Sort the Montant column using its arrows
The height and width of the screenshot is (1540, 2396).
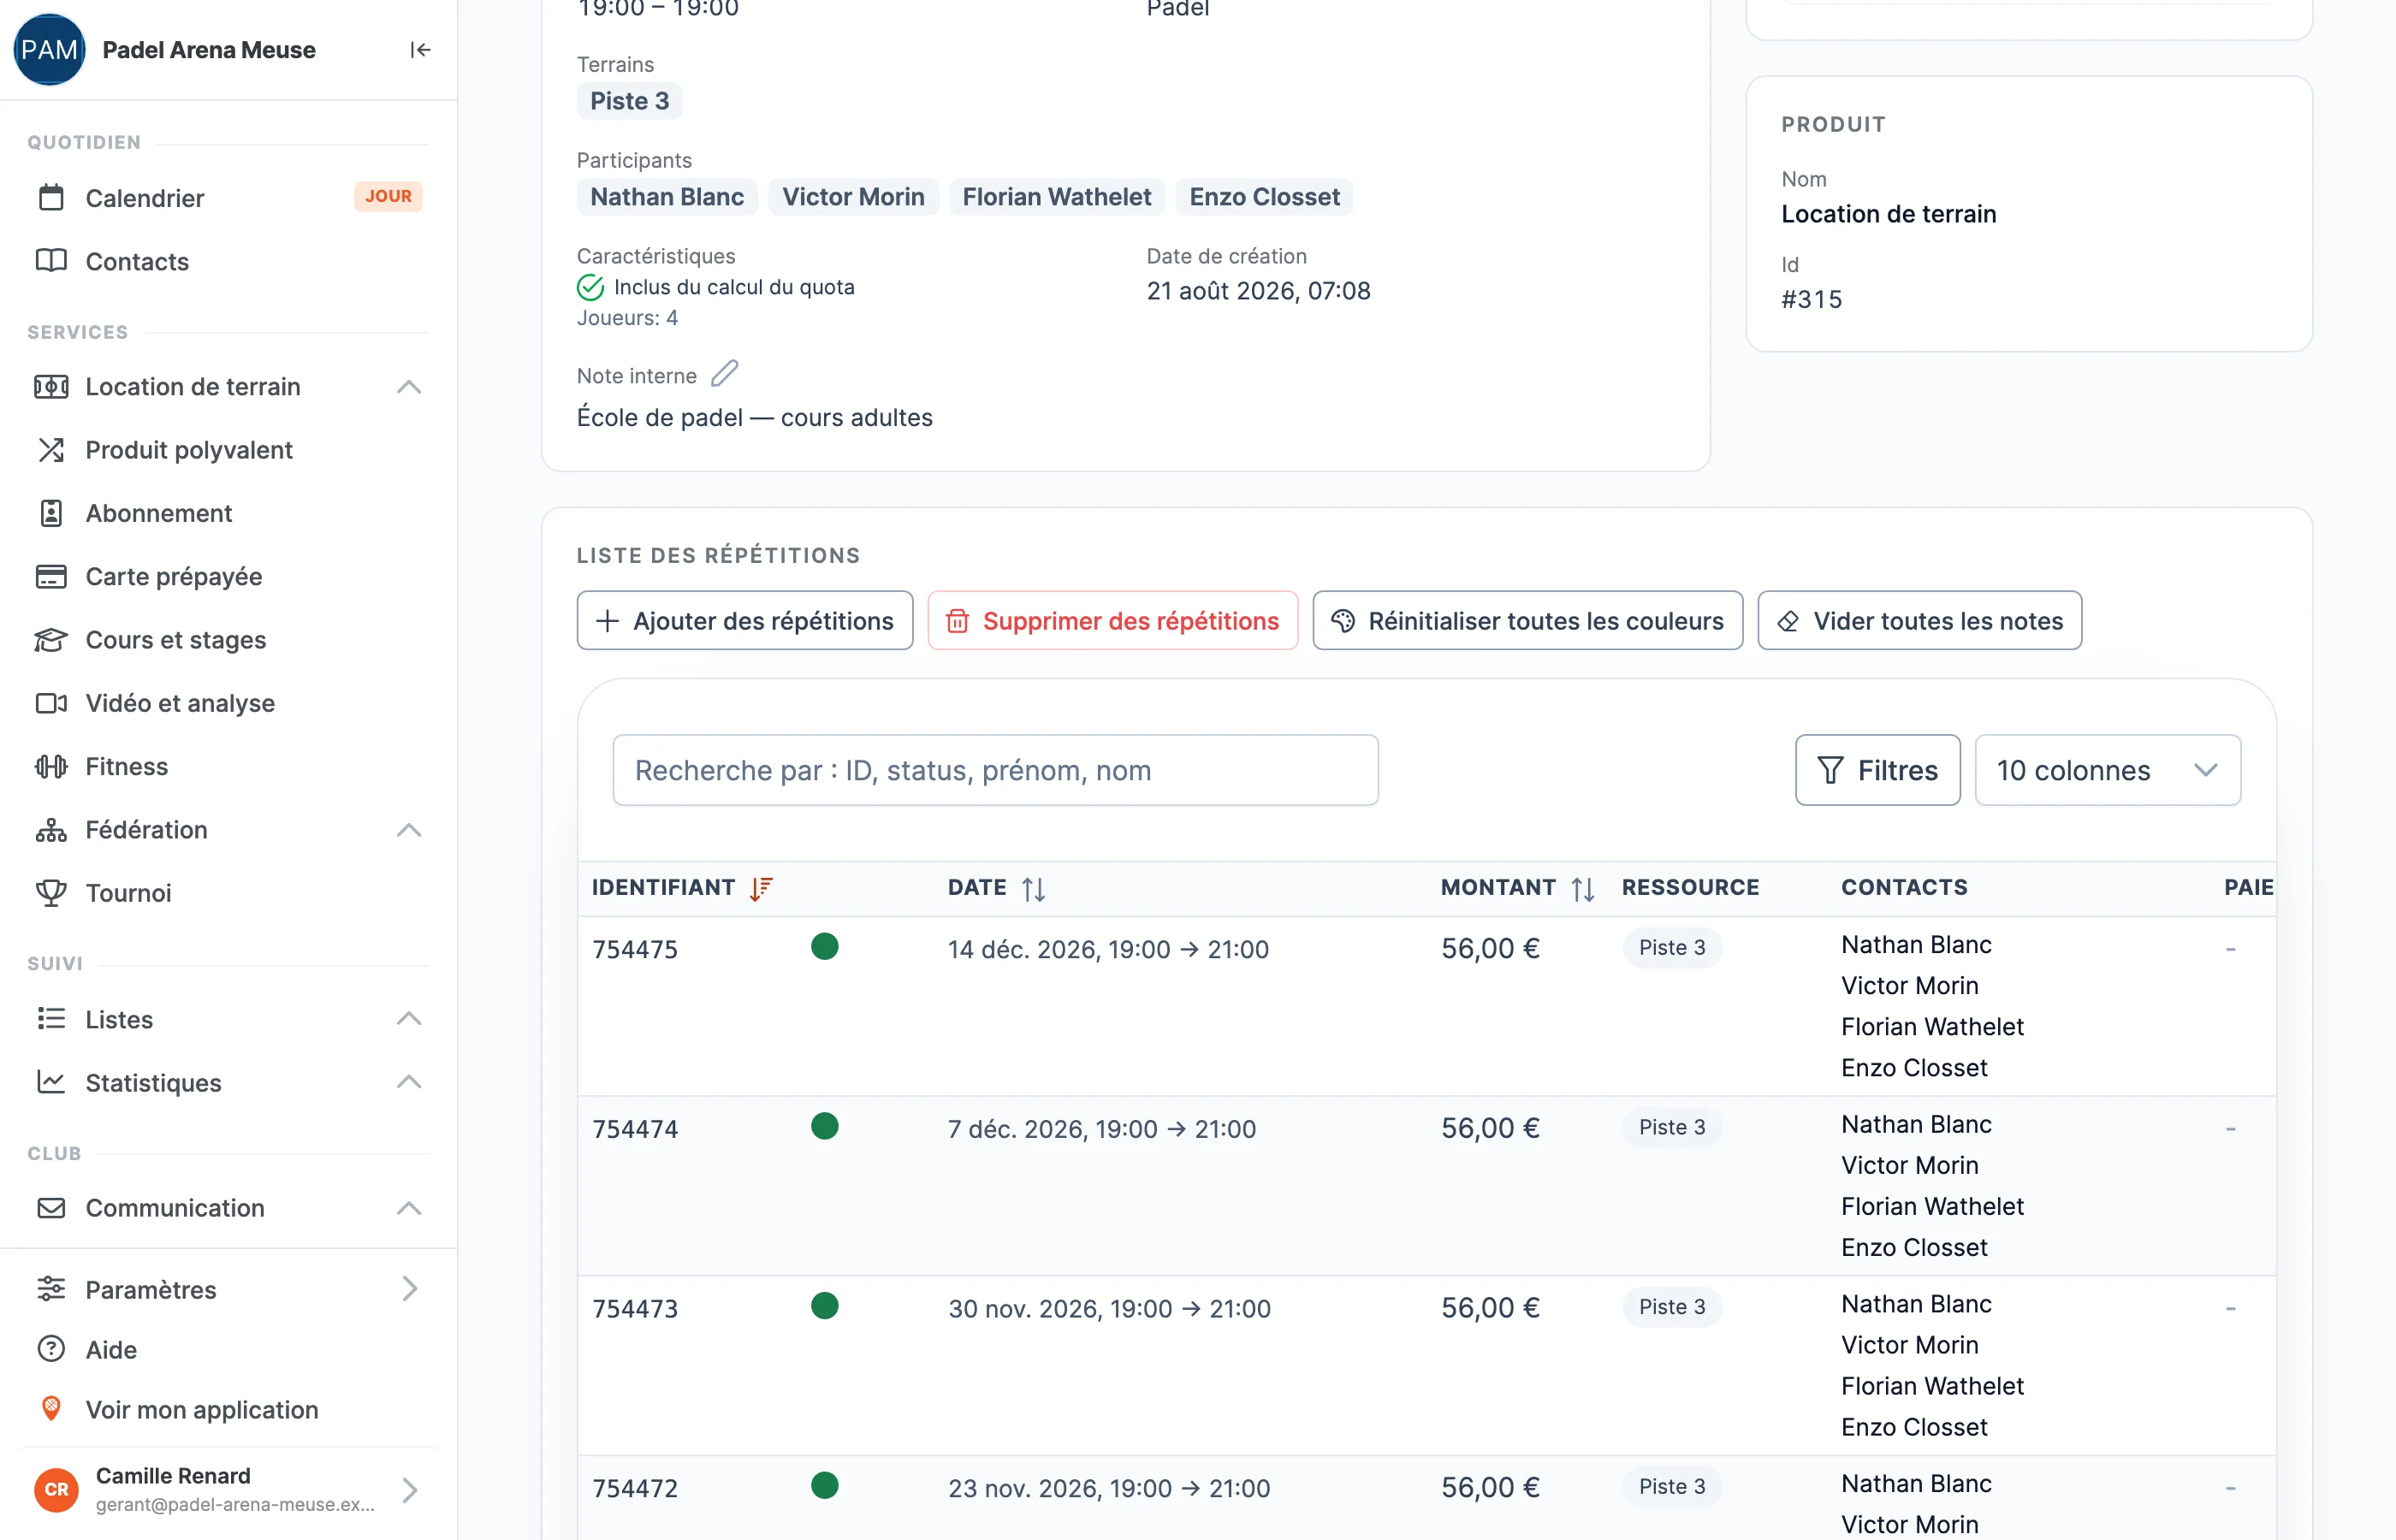[x=1582, y=888]
